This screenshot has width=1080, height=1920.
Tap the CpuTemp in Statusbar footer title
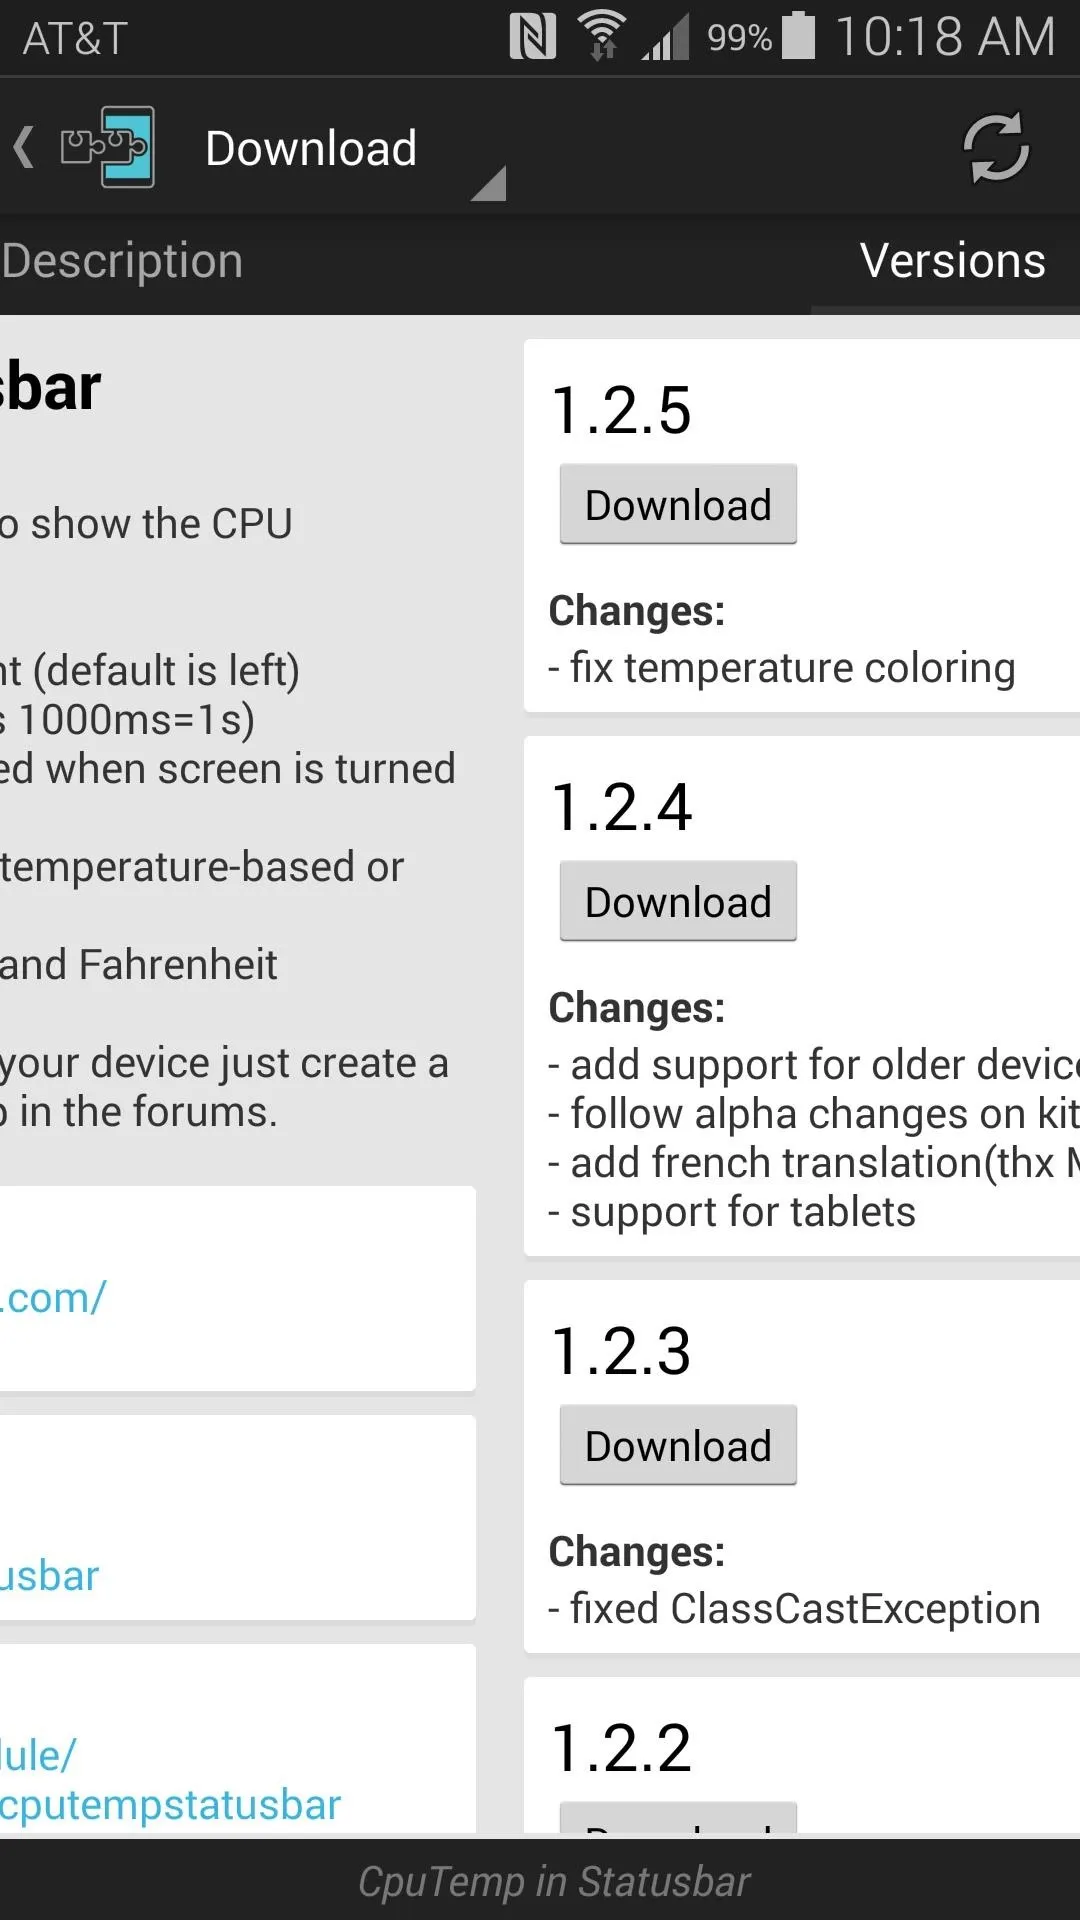pyautogui.click(x=554, y=1881)
